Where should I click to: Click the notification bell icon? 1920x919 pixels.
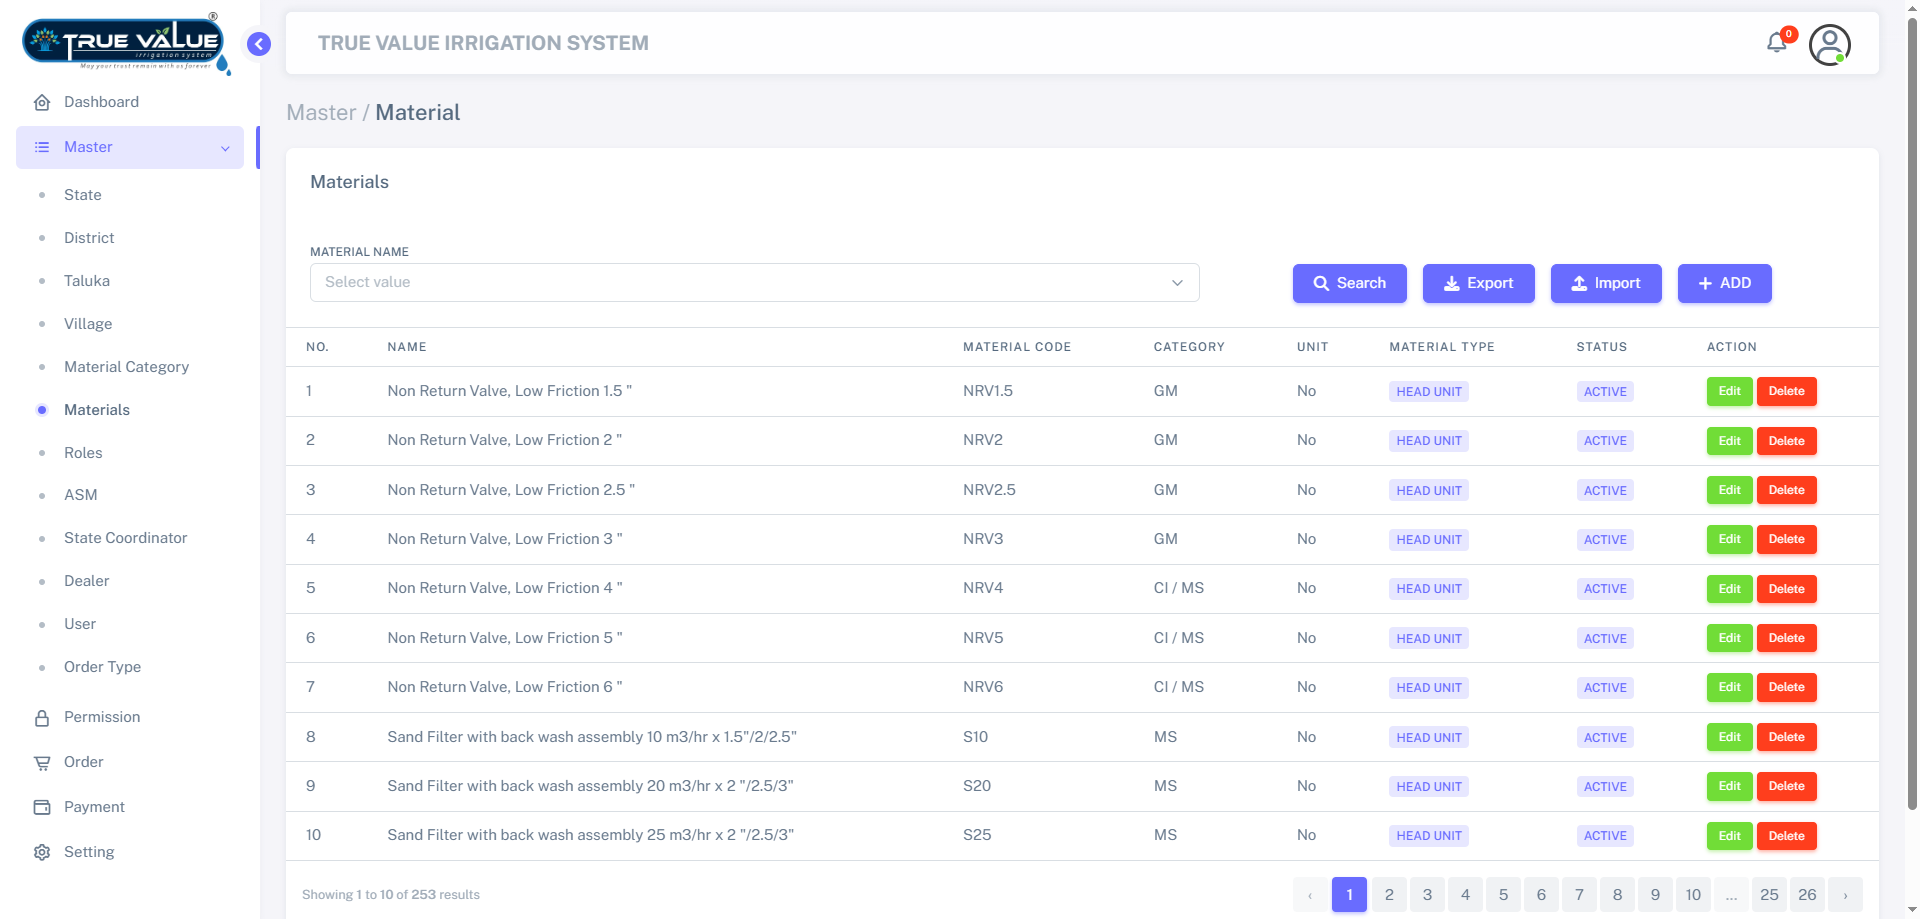coord(1776,43)
